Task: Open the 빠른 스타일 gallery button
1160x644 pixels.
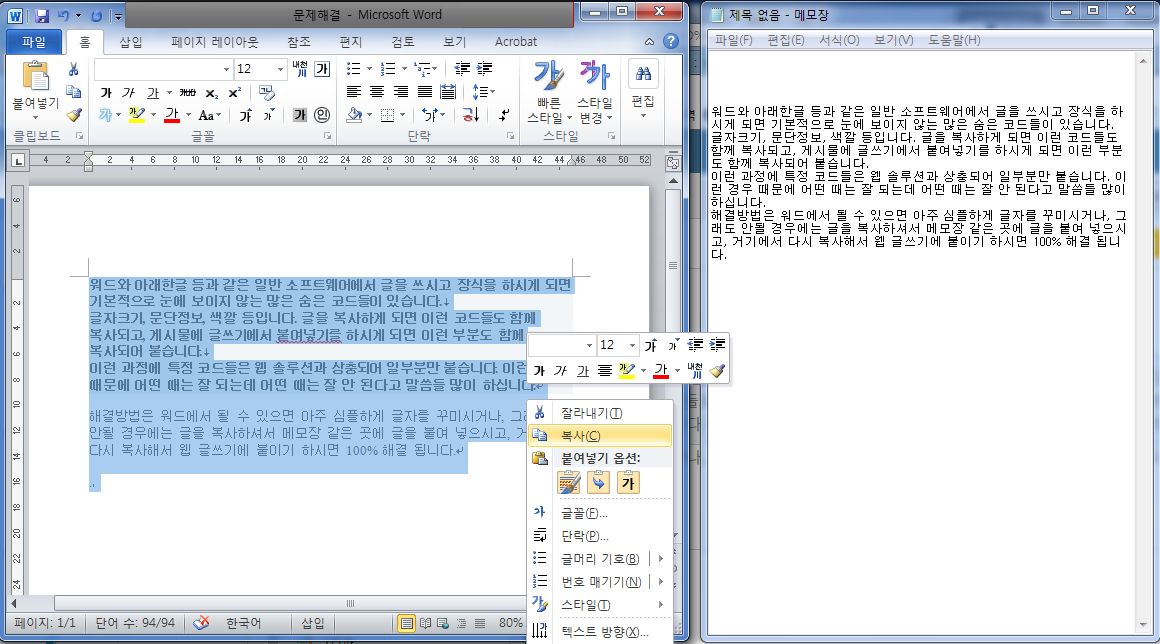Action: click(547, 90)
